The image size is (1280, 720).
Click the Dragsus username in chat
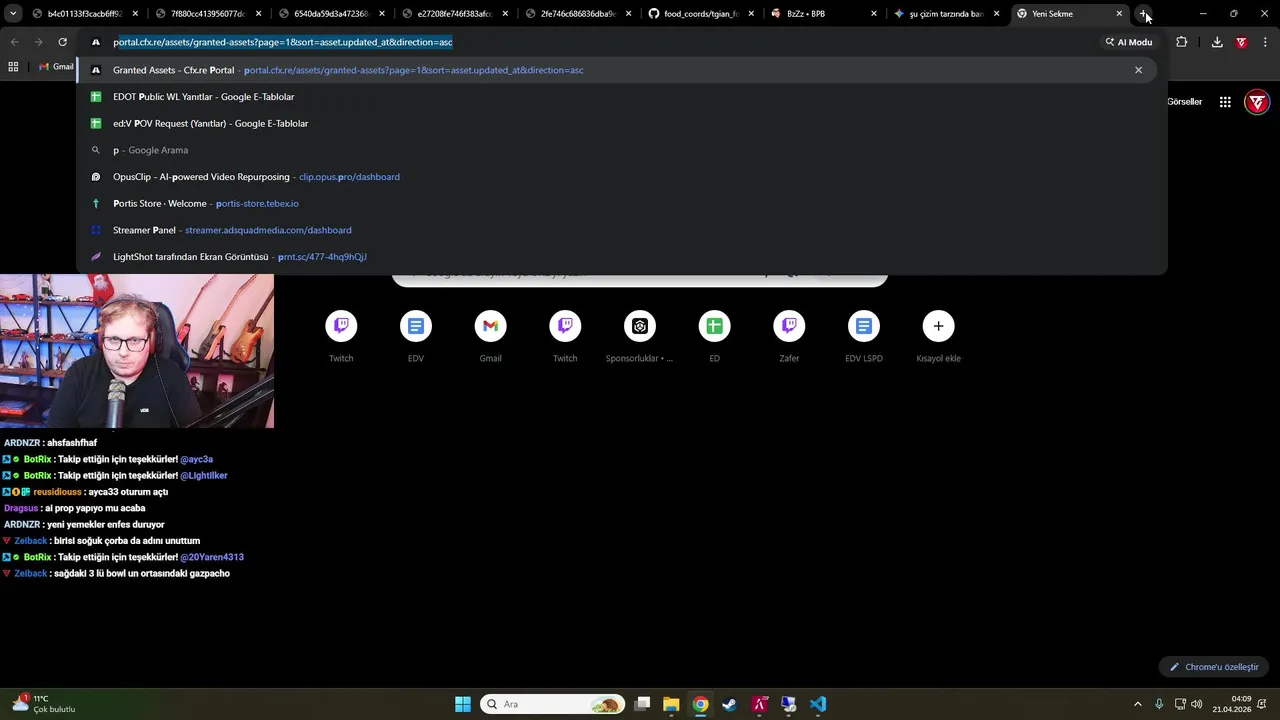[x=21, y=508]
